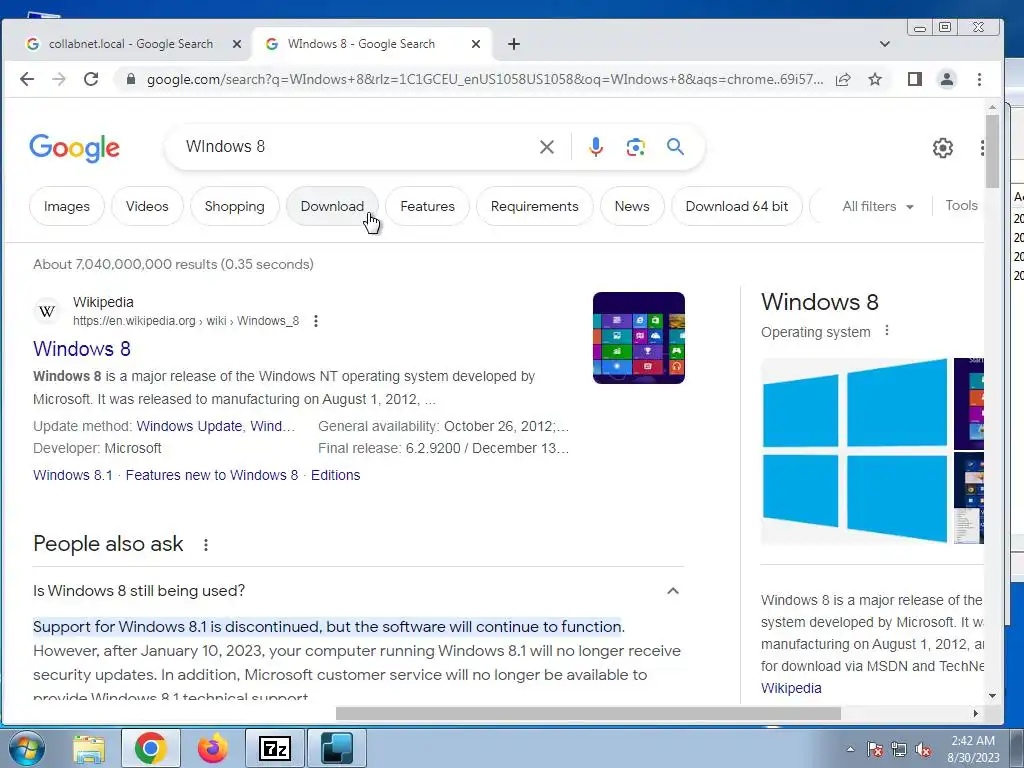Click the Chrome taskbar icon
This screenshot has width=1024, height=768.
click(150, 748)
